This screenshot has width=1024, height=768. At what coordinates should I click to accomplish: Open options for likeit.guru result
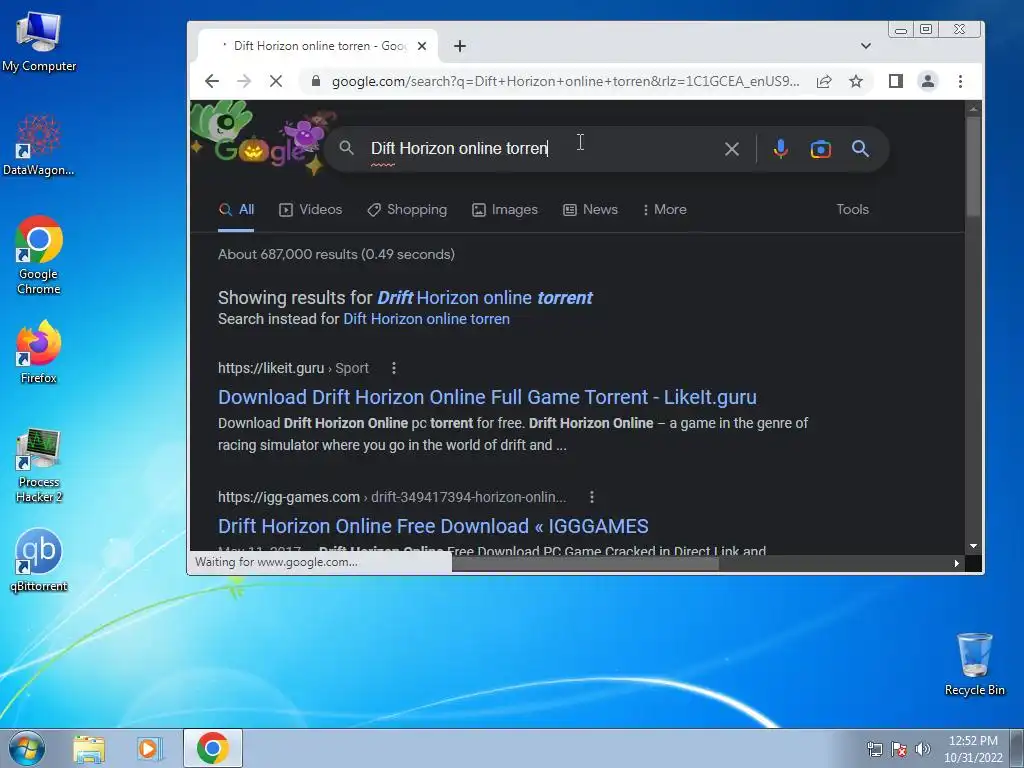(x=393, y=368)
